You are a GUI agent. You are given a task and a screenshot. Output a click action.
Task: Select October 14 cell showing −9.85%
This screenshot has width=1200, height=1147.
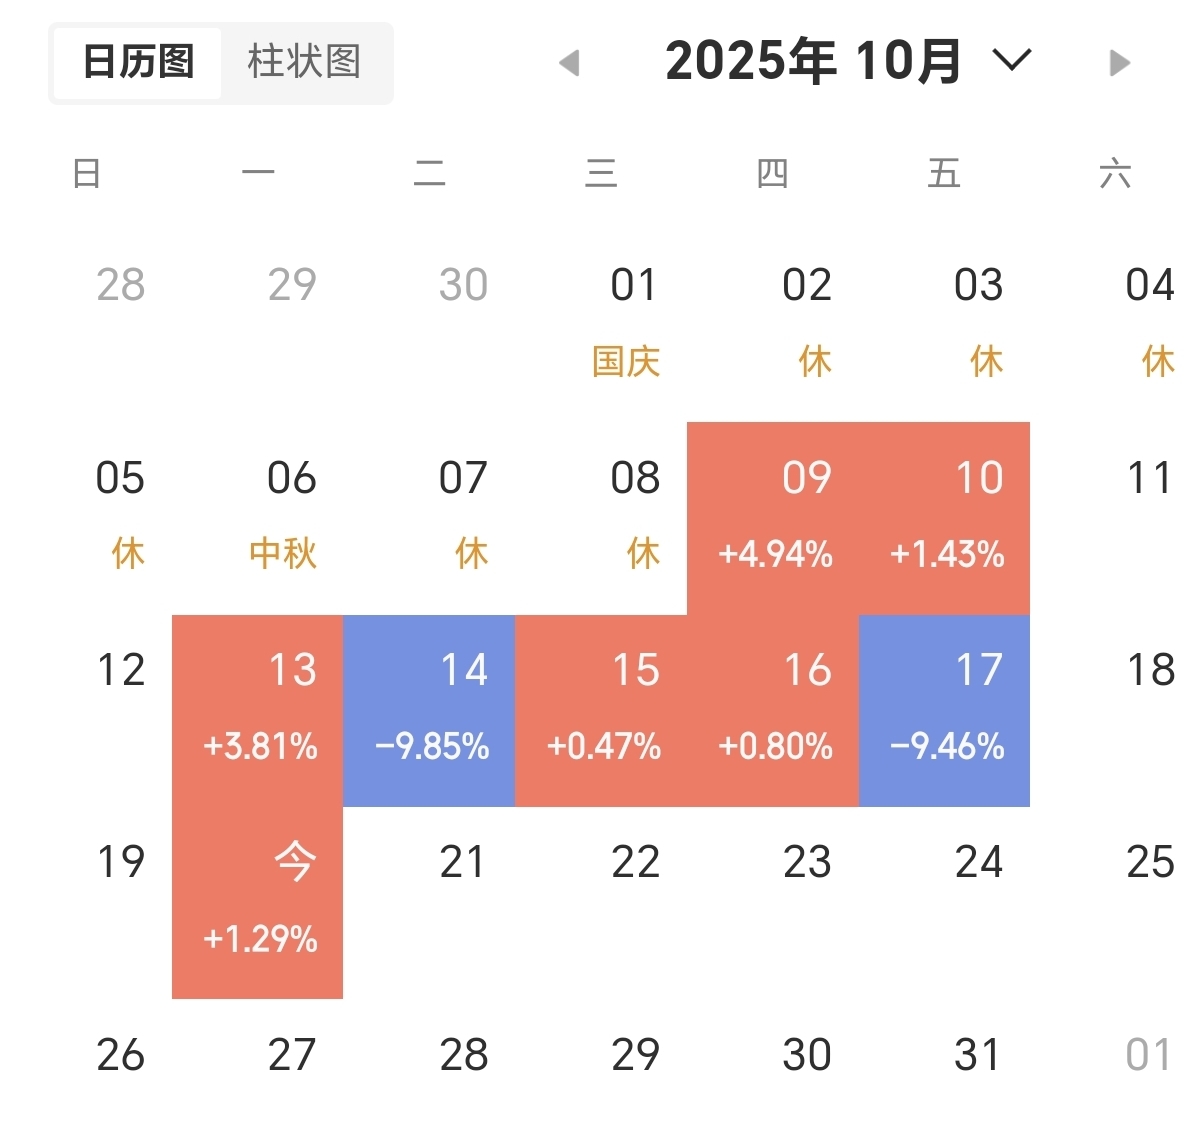[x=430, y=710]
